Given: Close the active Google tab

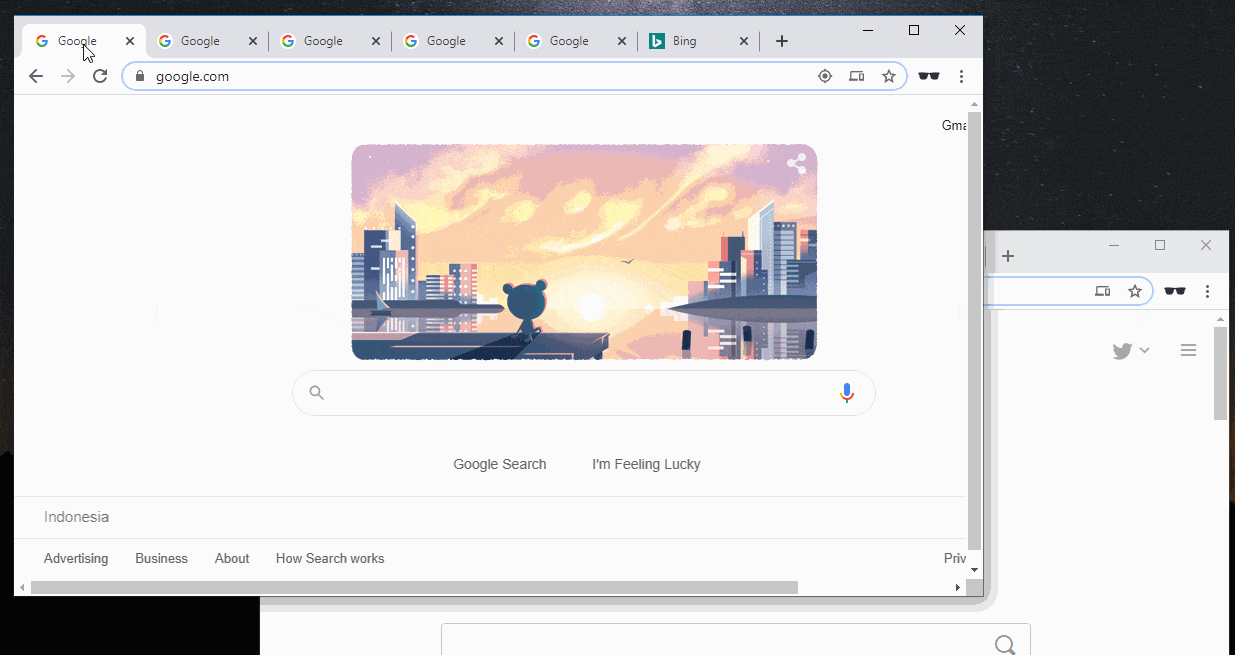Looking at the screenshot, I should 130,41.
